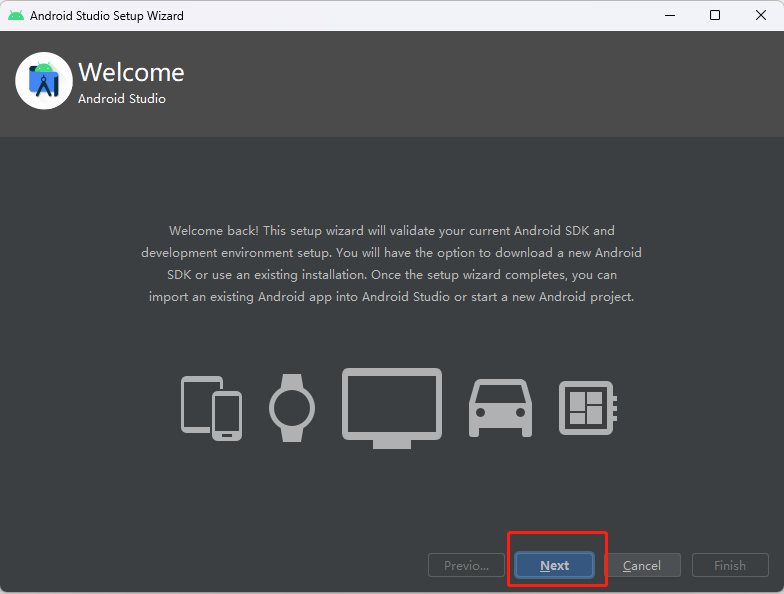784x594 pixels.
Task: Click the Android Studio subtitle under Welcome
Action: coord(122,98)
